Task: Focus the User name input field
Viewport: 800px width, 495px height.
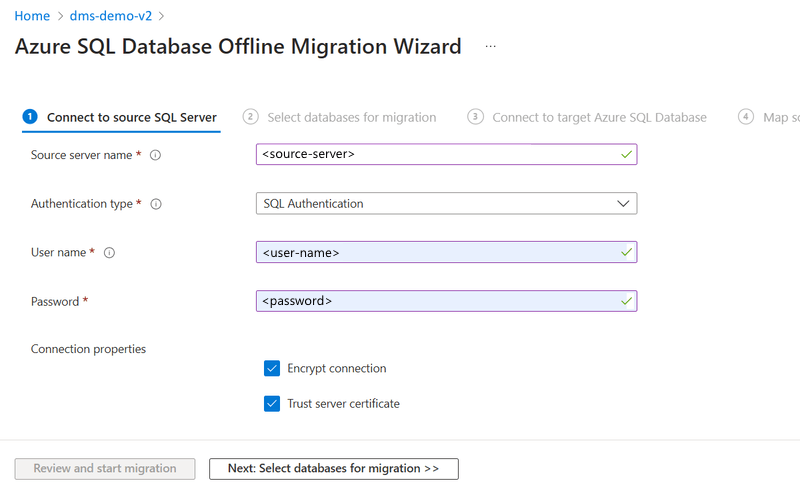Action: (446, 253)
